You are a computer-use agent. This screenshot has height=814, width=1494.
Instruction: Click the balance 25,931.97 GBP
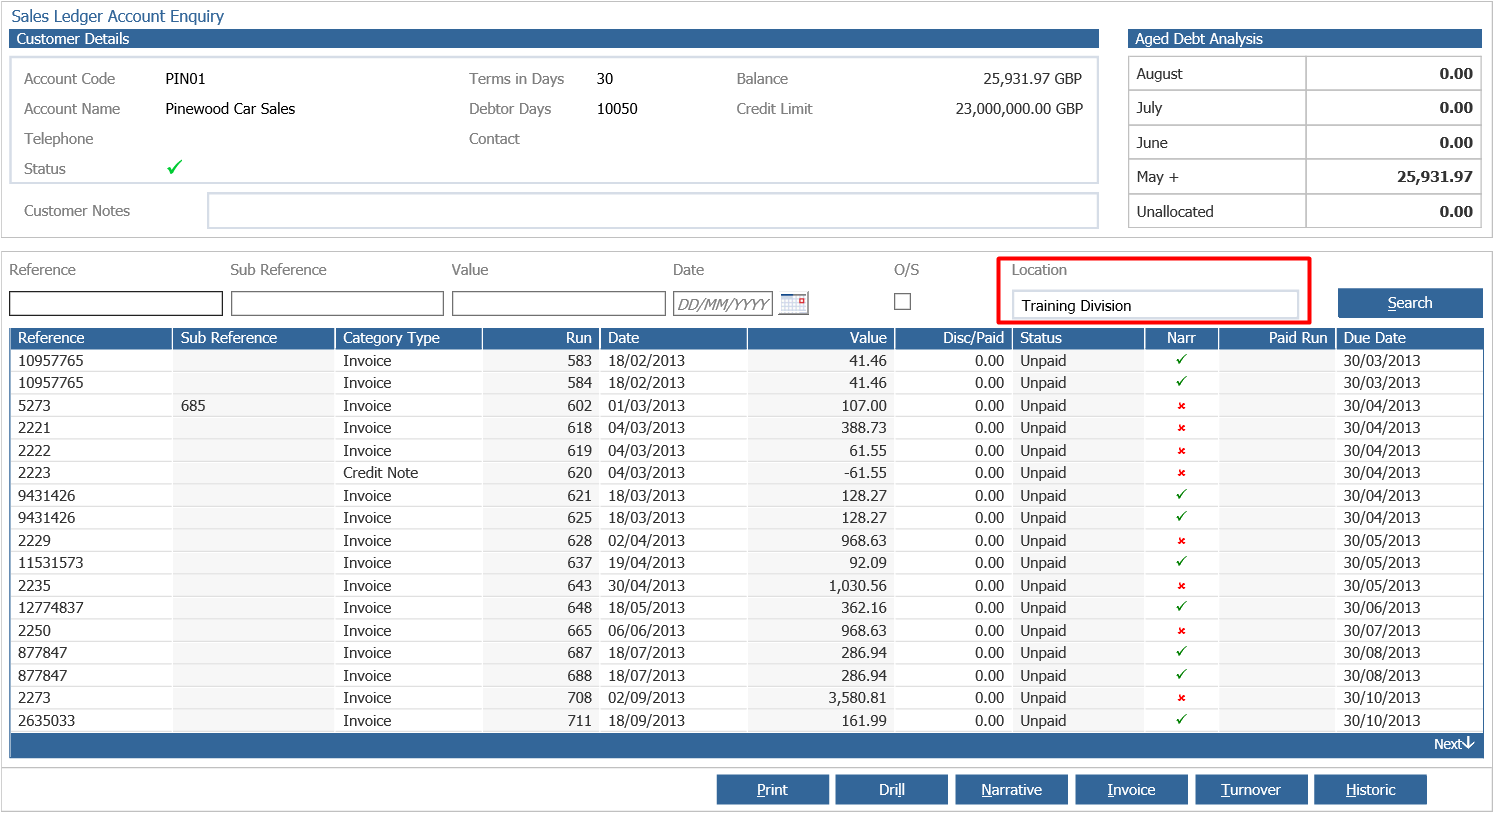[1032, 79]
